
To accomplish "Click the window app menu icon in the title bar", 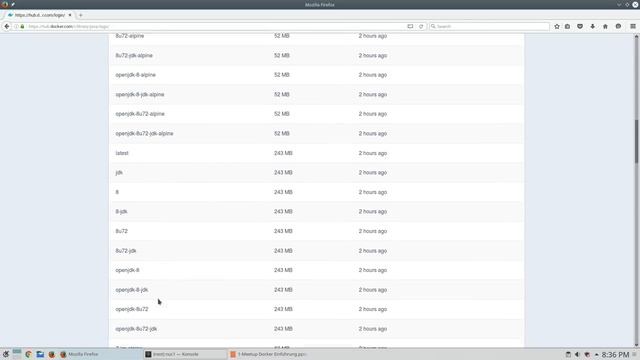I will pos(4,4).
